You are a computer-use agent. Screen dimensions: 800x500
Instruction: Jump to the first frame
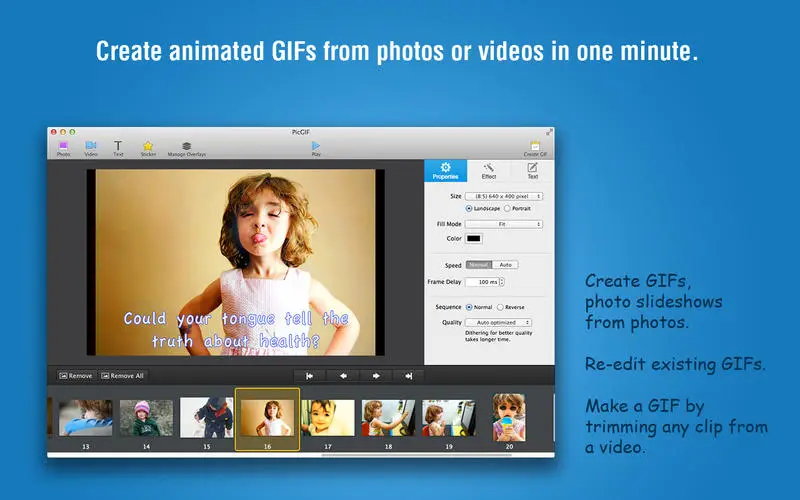tap(309, 376)
